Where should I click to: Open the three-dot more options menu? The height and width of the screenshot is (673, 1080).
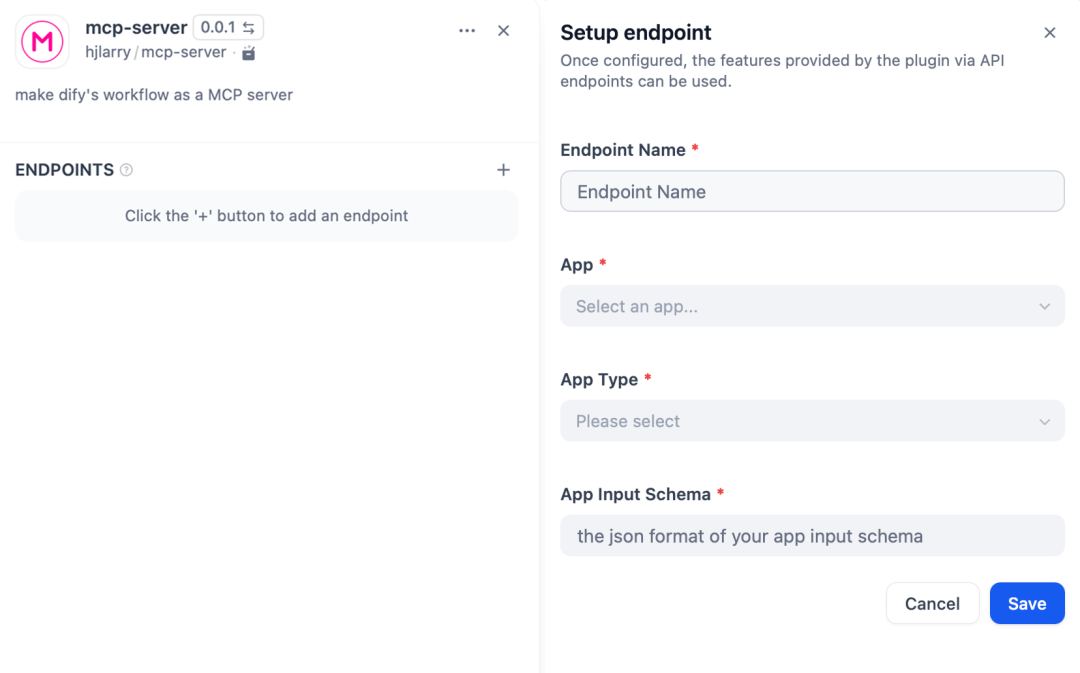click(x=467, y=31)
